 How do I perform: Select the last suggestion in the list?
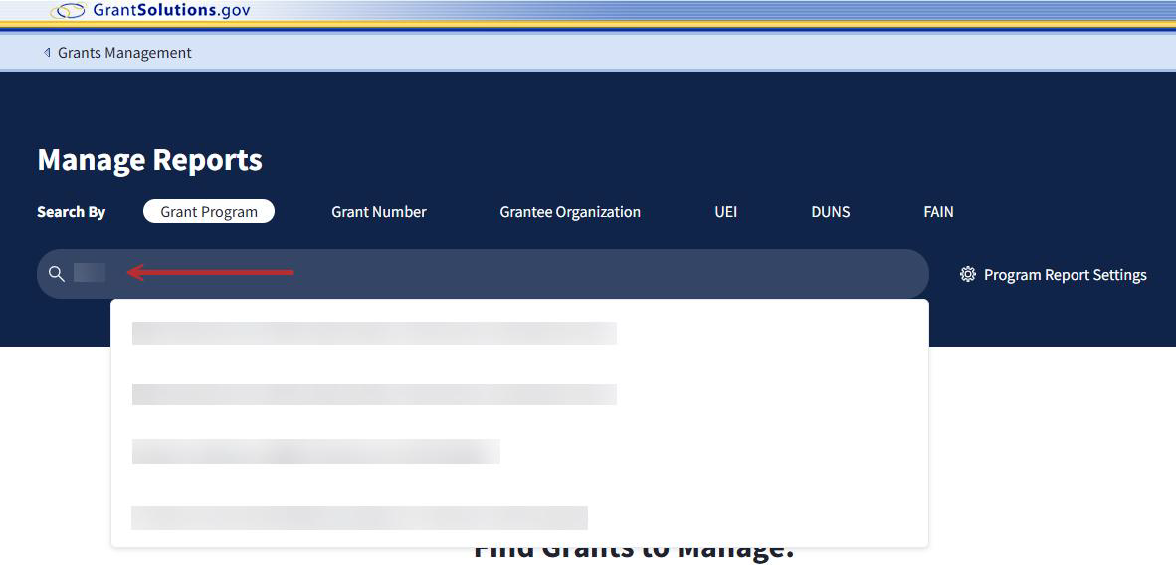point(359,517)
